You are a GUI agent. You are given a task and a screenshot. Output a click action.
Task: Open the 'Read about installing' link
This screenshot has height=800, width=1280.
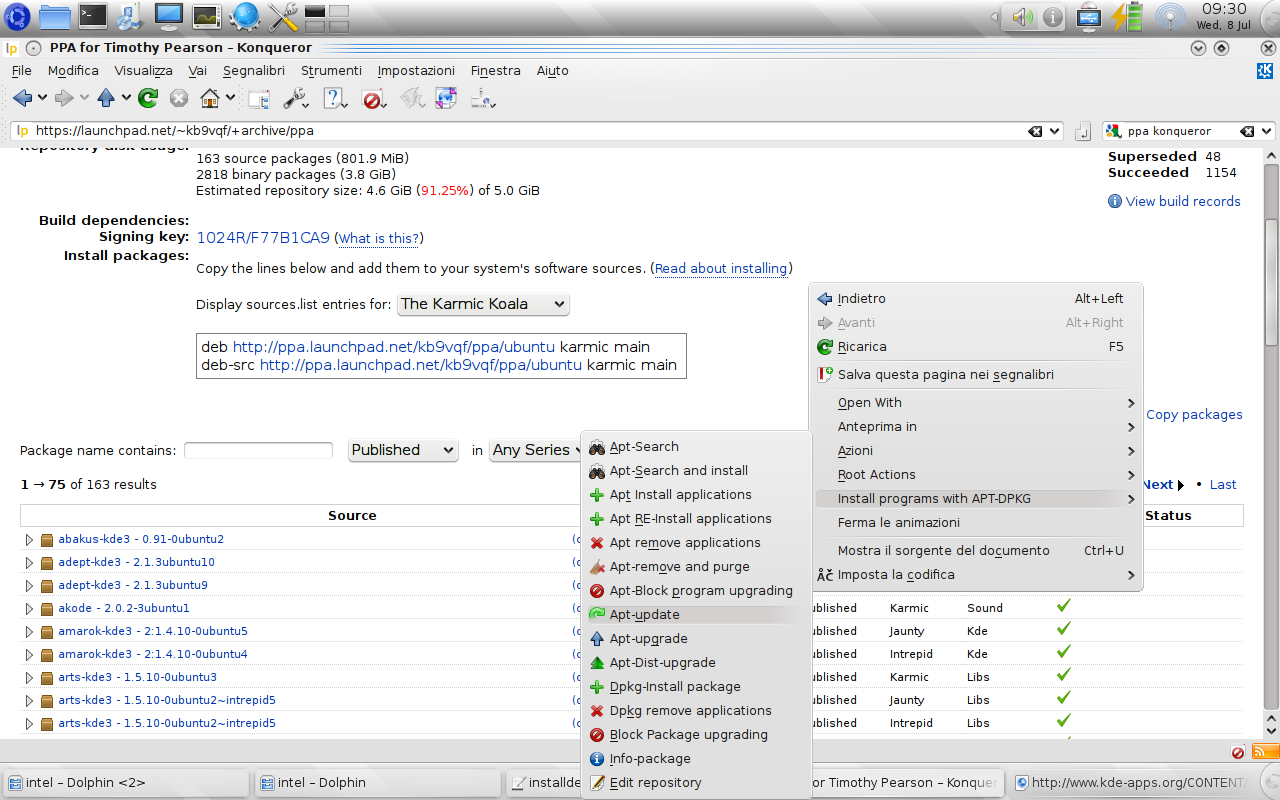point(721,268)
